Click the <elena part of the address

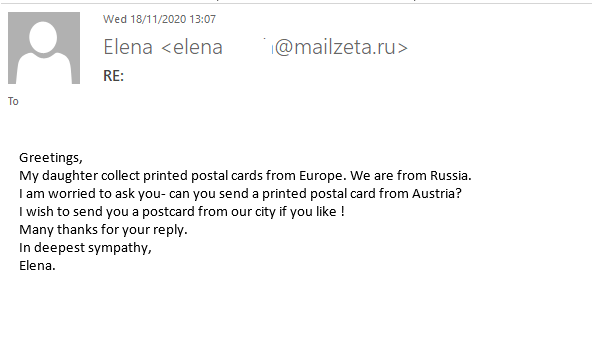coord(192,47)
